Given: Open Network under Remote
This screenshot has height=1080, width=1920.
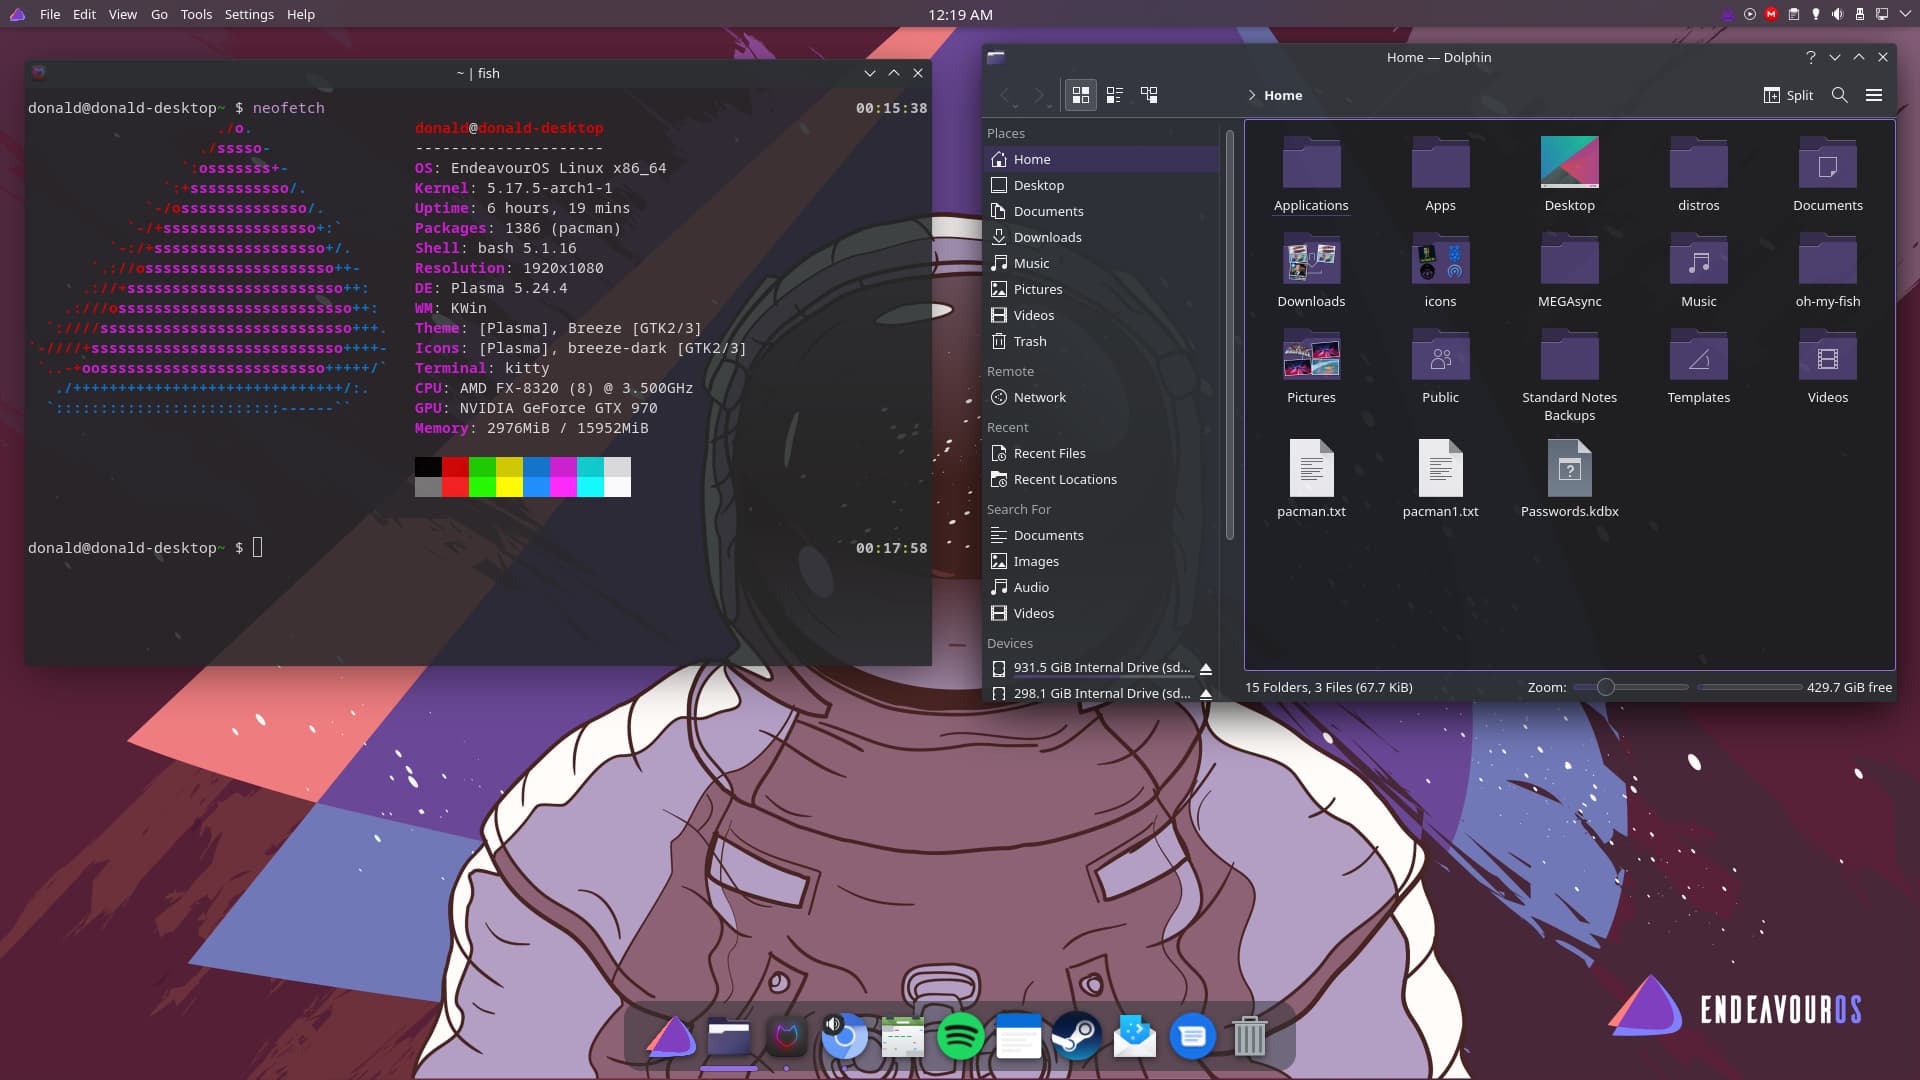Looking at the screenshot, I should coord(1101,397).
